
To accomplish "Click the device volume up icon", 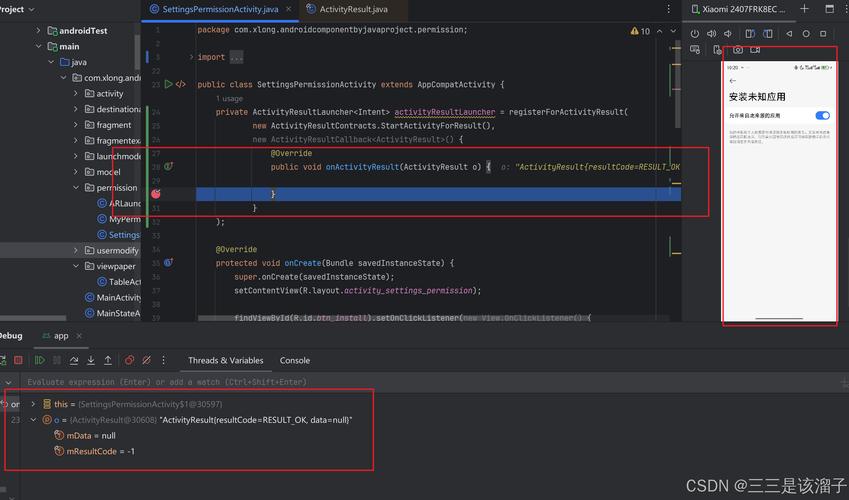I will click(x=713, y=33).
